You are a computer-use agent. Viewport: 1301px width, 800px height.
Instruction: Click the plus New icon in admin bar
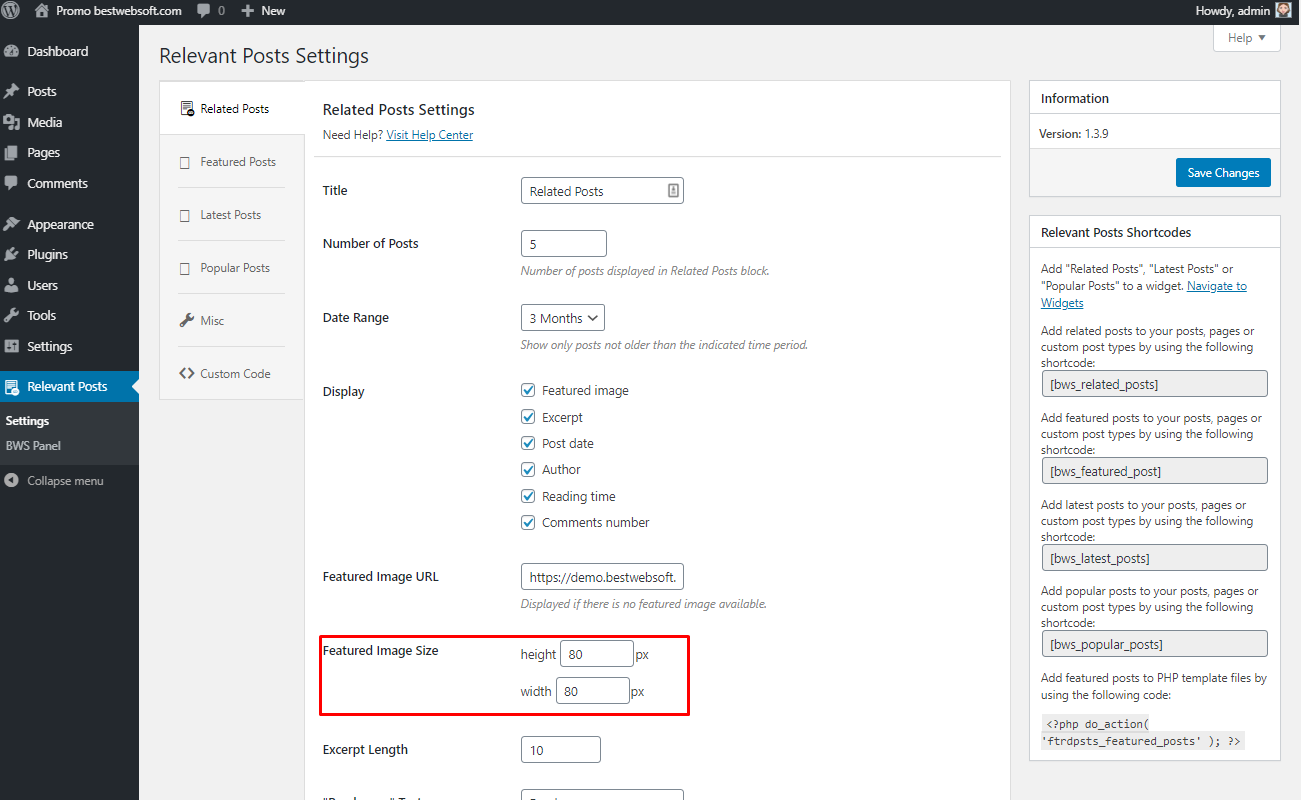tap(248, 11)
